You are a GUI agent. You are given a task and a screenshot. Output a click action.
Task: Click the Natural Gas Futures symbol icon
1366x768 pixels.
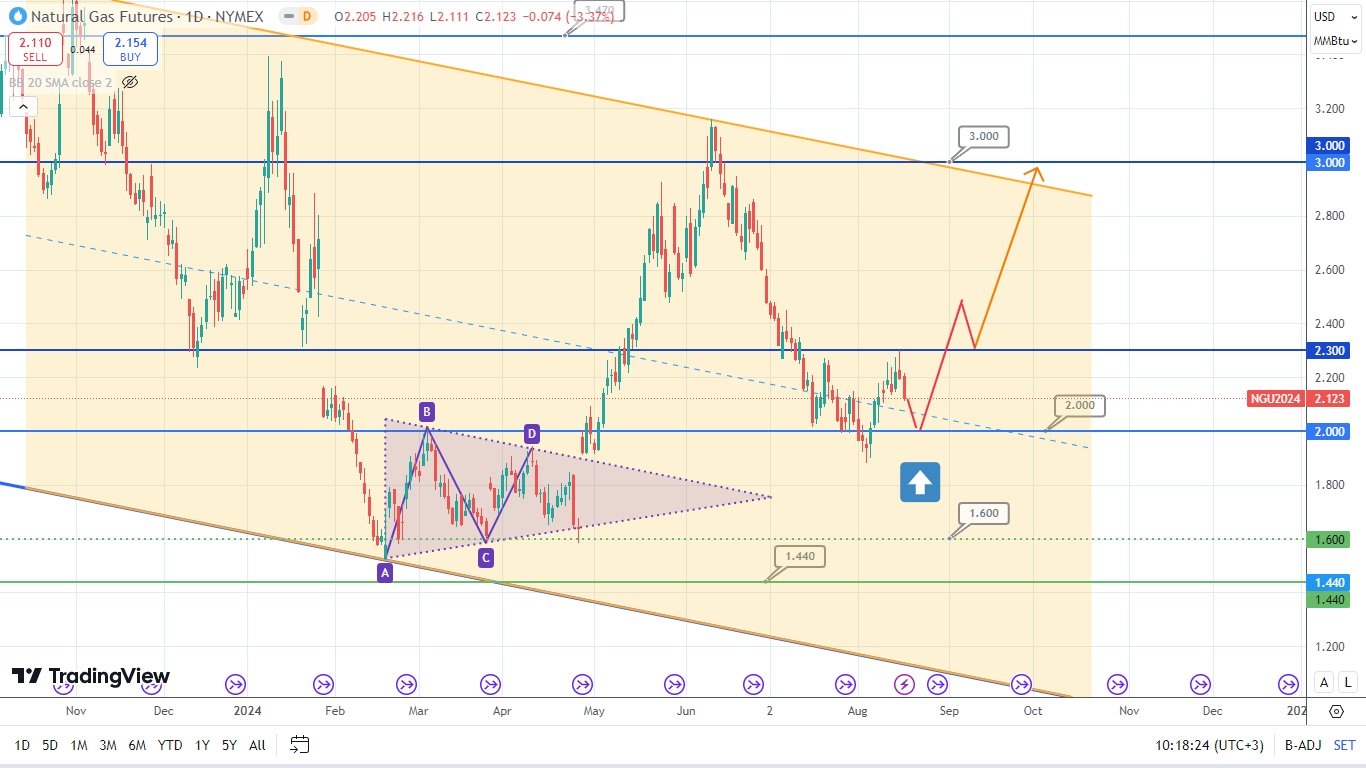coord(18,16)
